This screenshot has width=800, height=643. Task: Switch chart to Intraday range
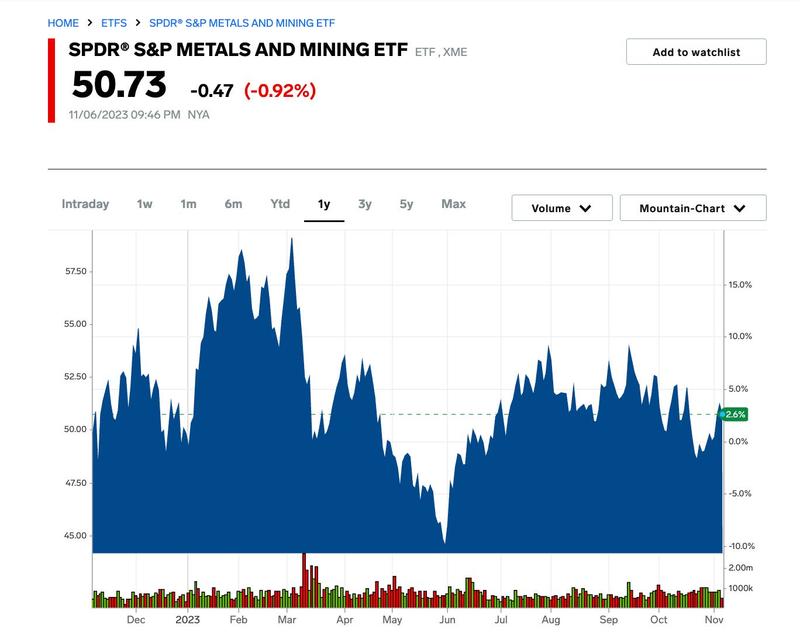pos(85,204)
